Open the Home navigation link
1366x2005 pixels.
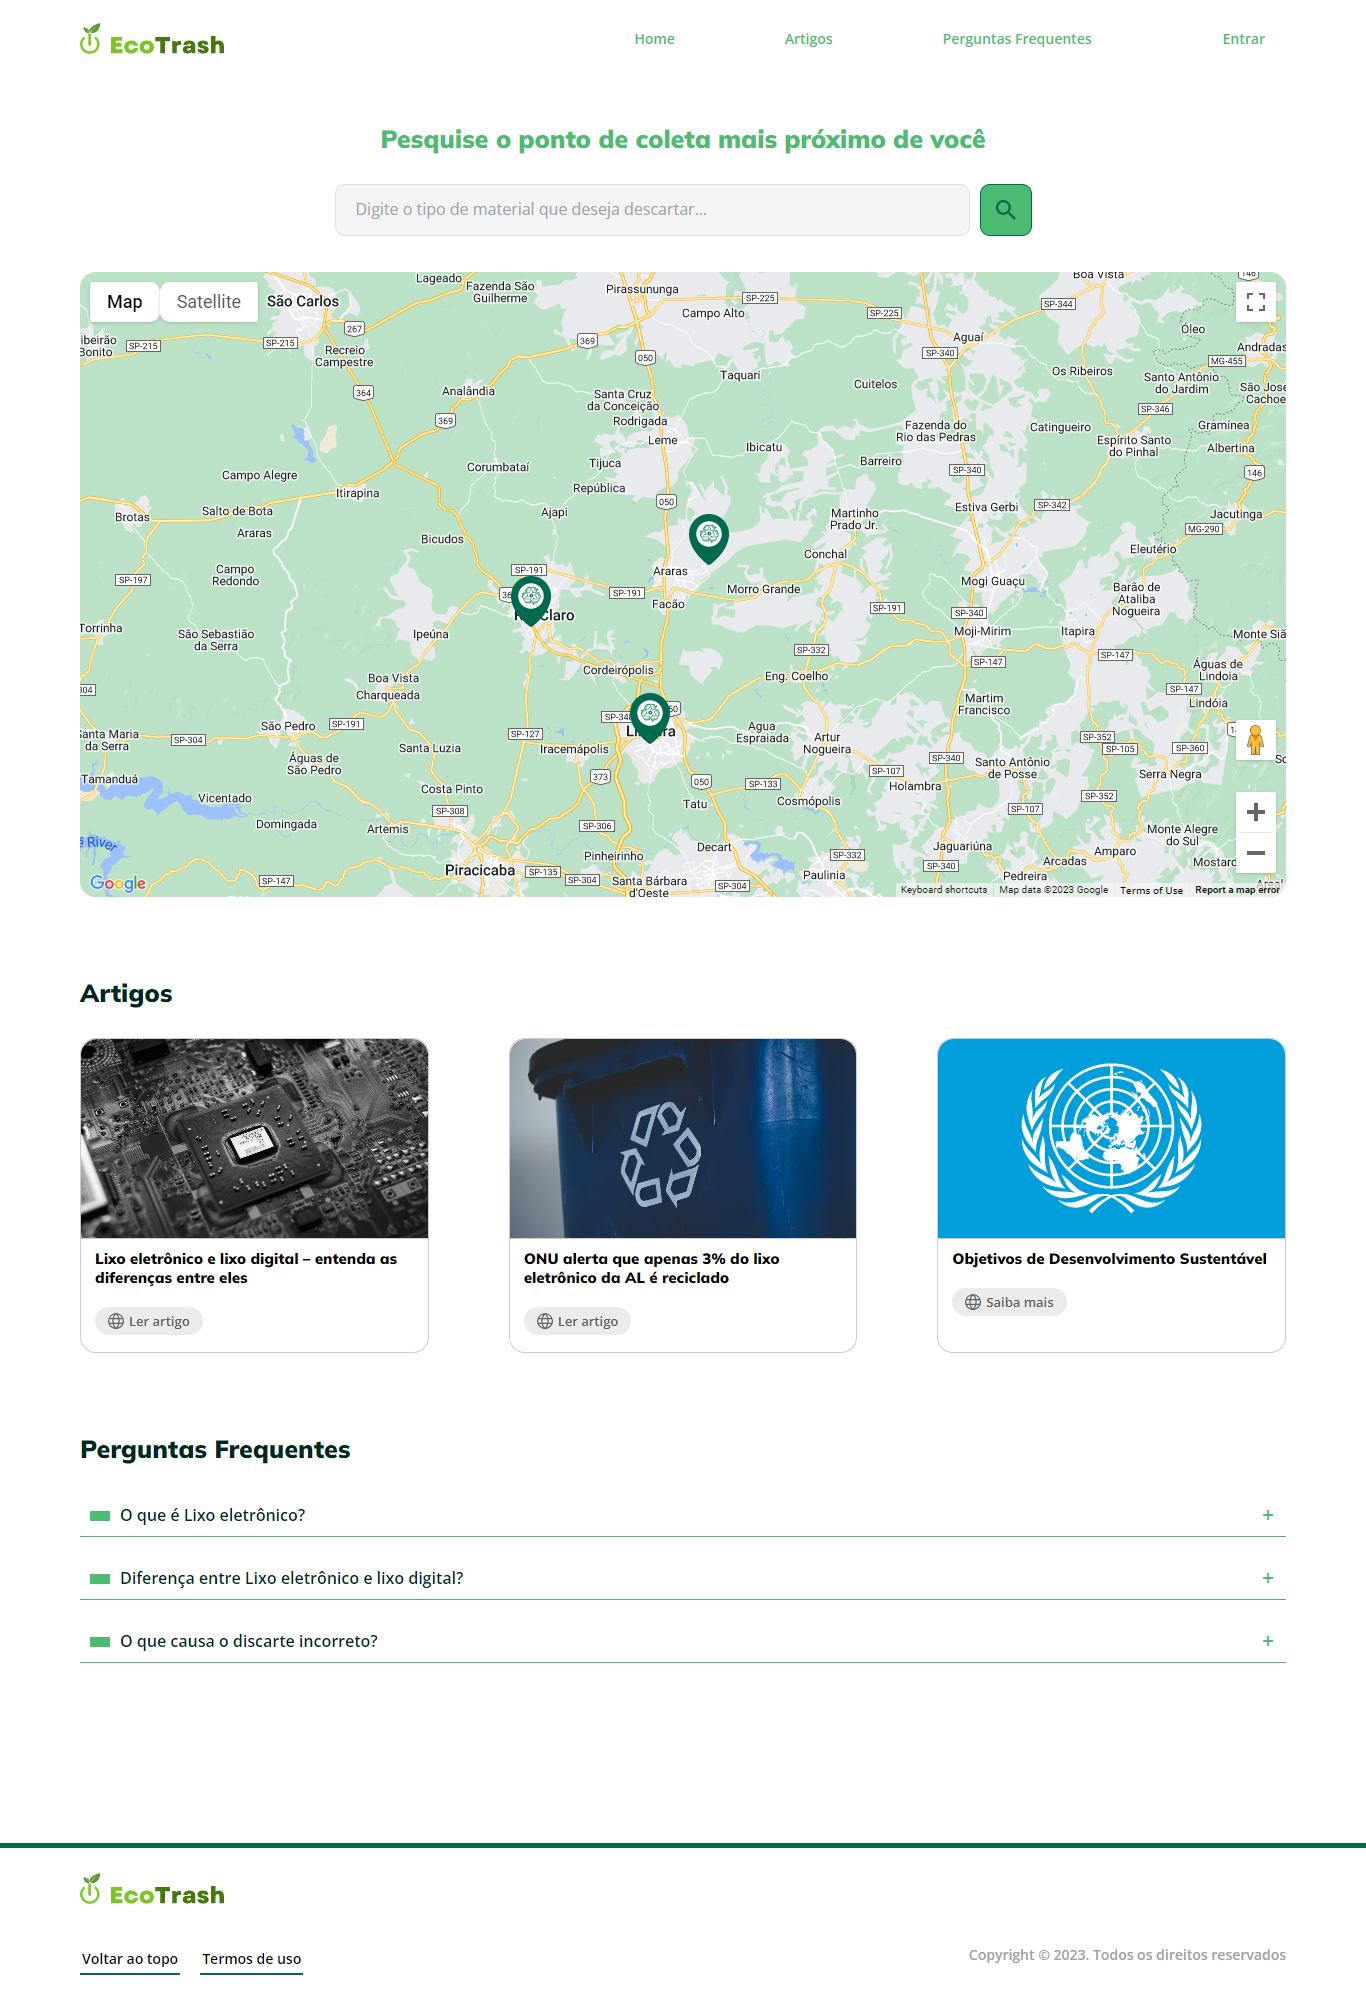655,39
